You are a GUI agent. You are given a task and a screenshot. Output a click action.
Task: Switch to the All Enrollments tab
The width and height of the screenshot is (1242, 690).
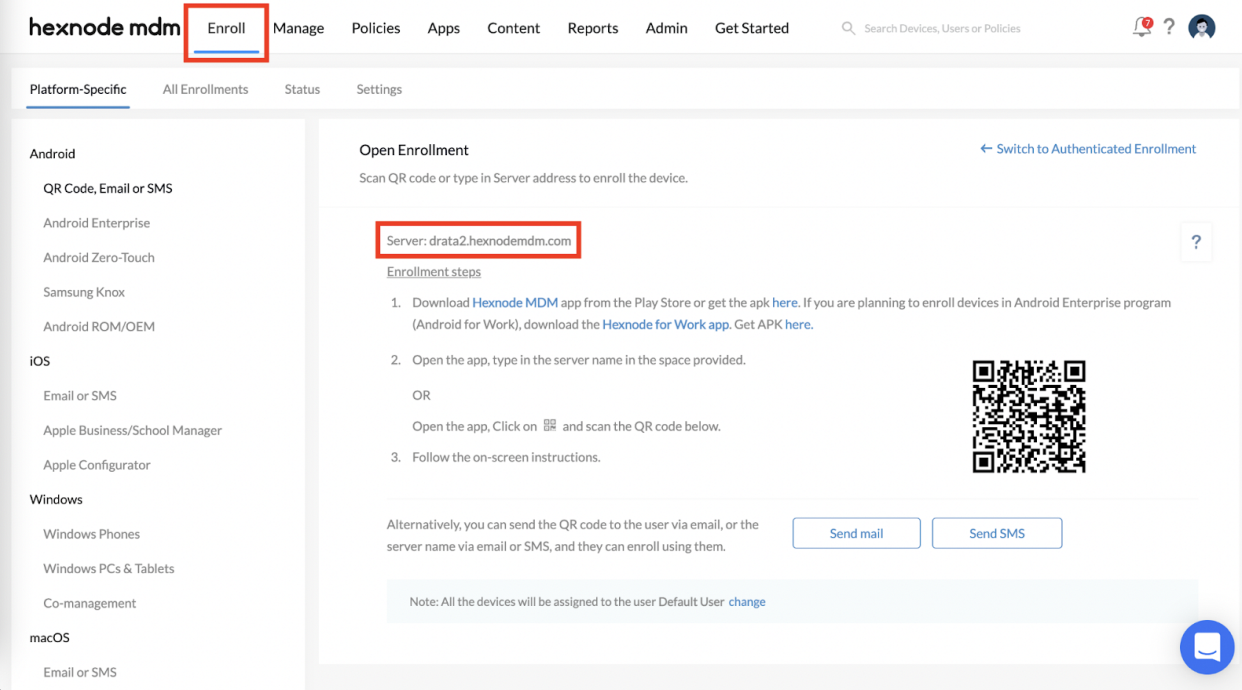205,89
